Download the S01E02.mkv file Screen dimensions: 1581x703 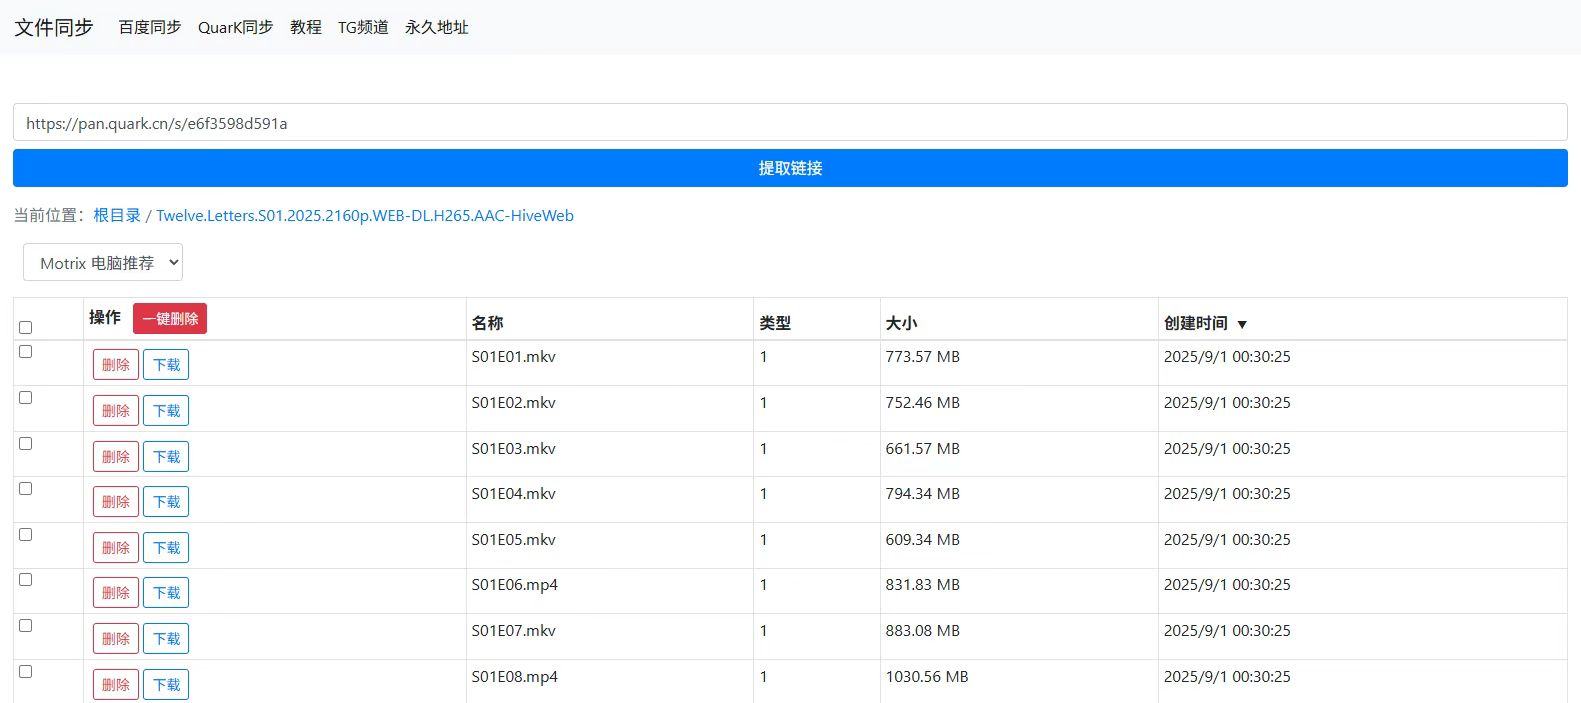tap(166, 411)
